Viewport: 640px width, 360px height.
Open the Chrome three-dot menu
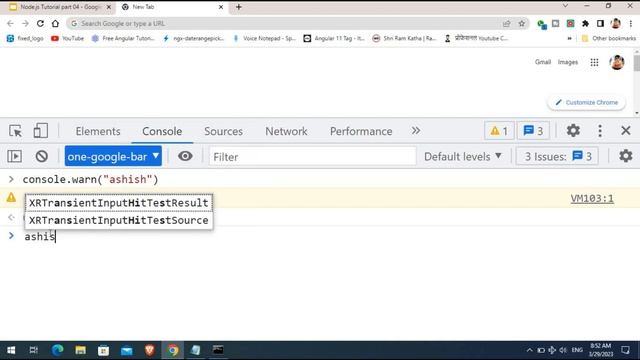coord(631,24)
